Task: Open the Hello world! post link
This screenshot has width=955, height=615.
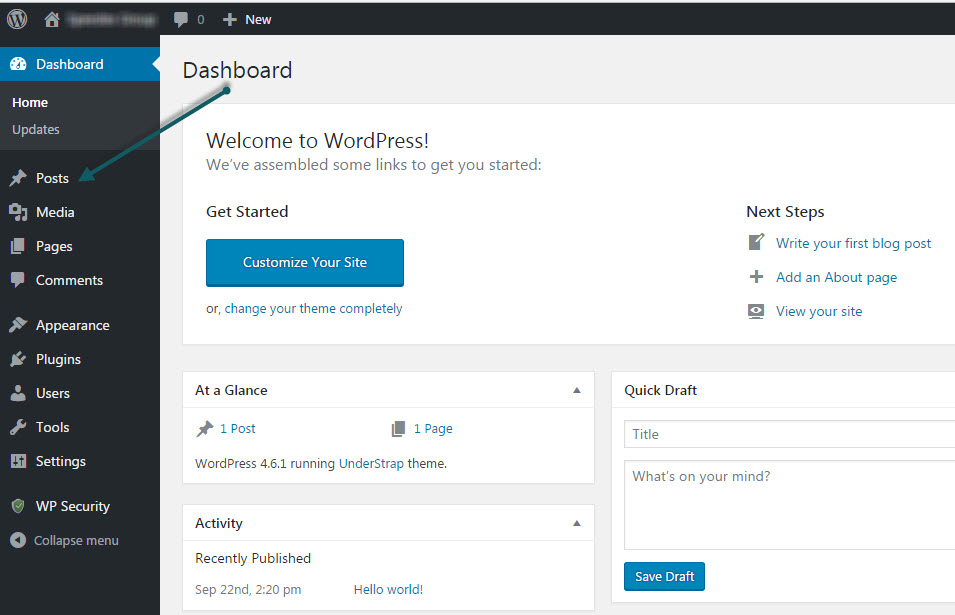Action: click(x=389, y=589)
